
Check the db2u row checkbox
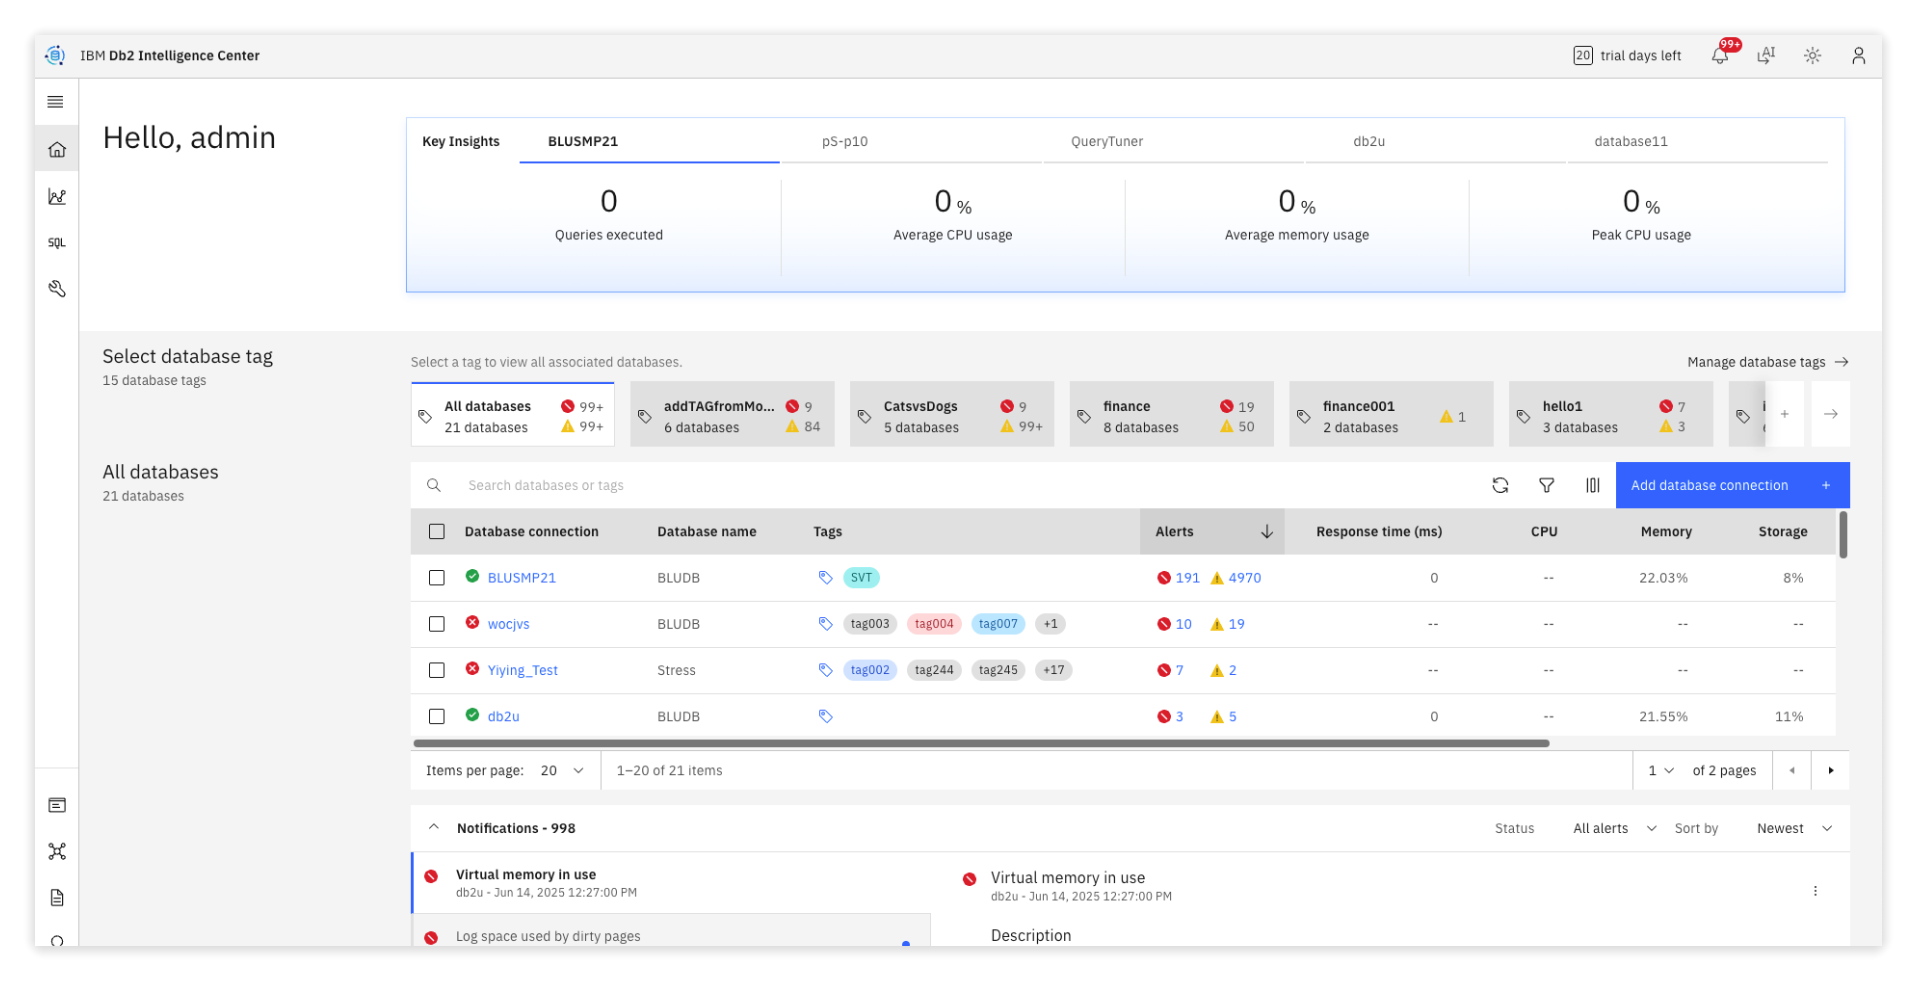pyautogui.click(x=437, y=716)
